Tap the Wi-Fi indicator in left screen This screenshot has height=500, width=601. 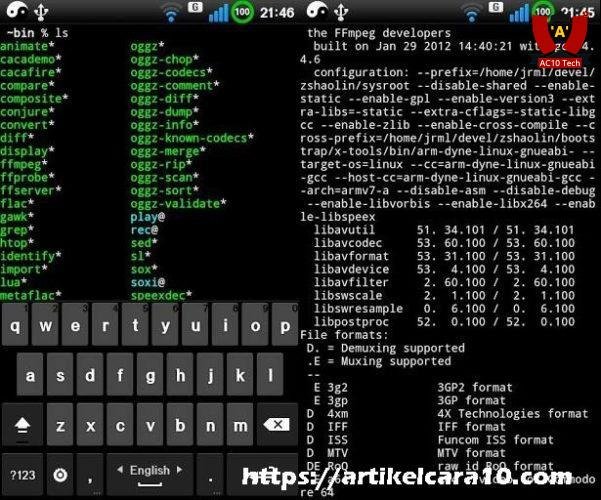(171, 13)
